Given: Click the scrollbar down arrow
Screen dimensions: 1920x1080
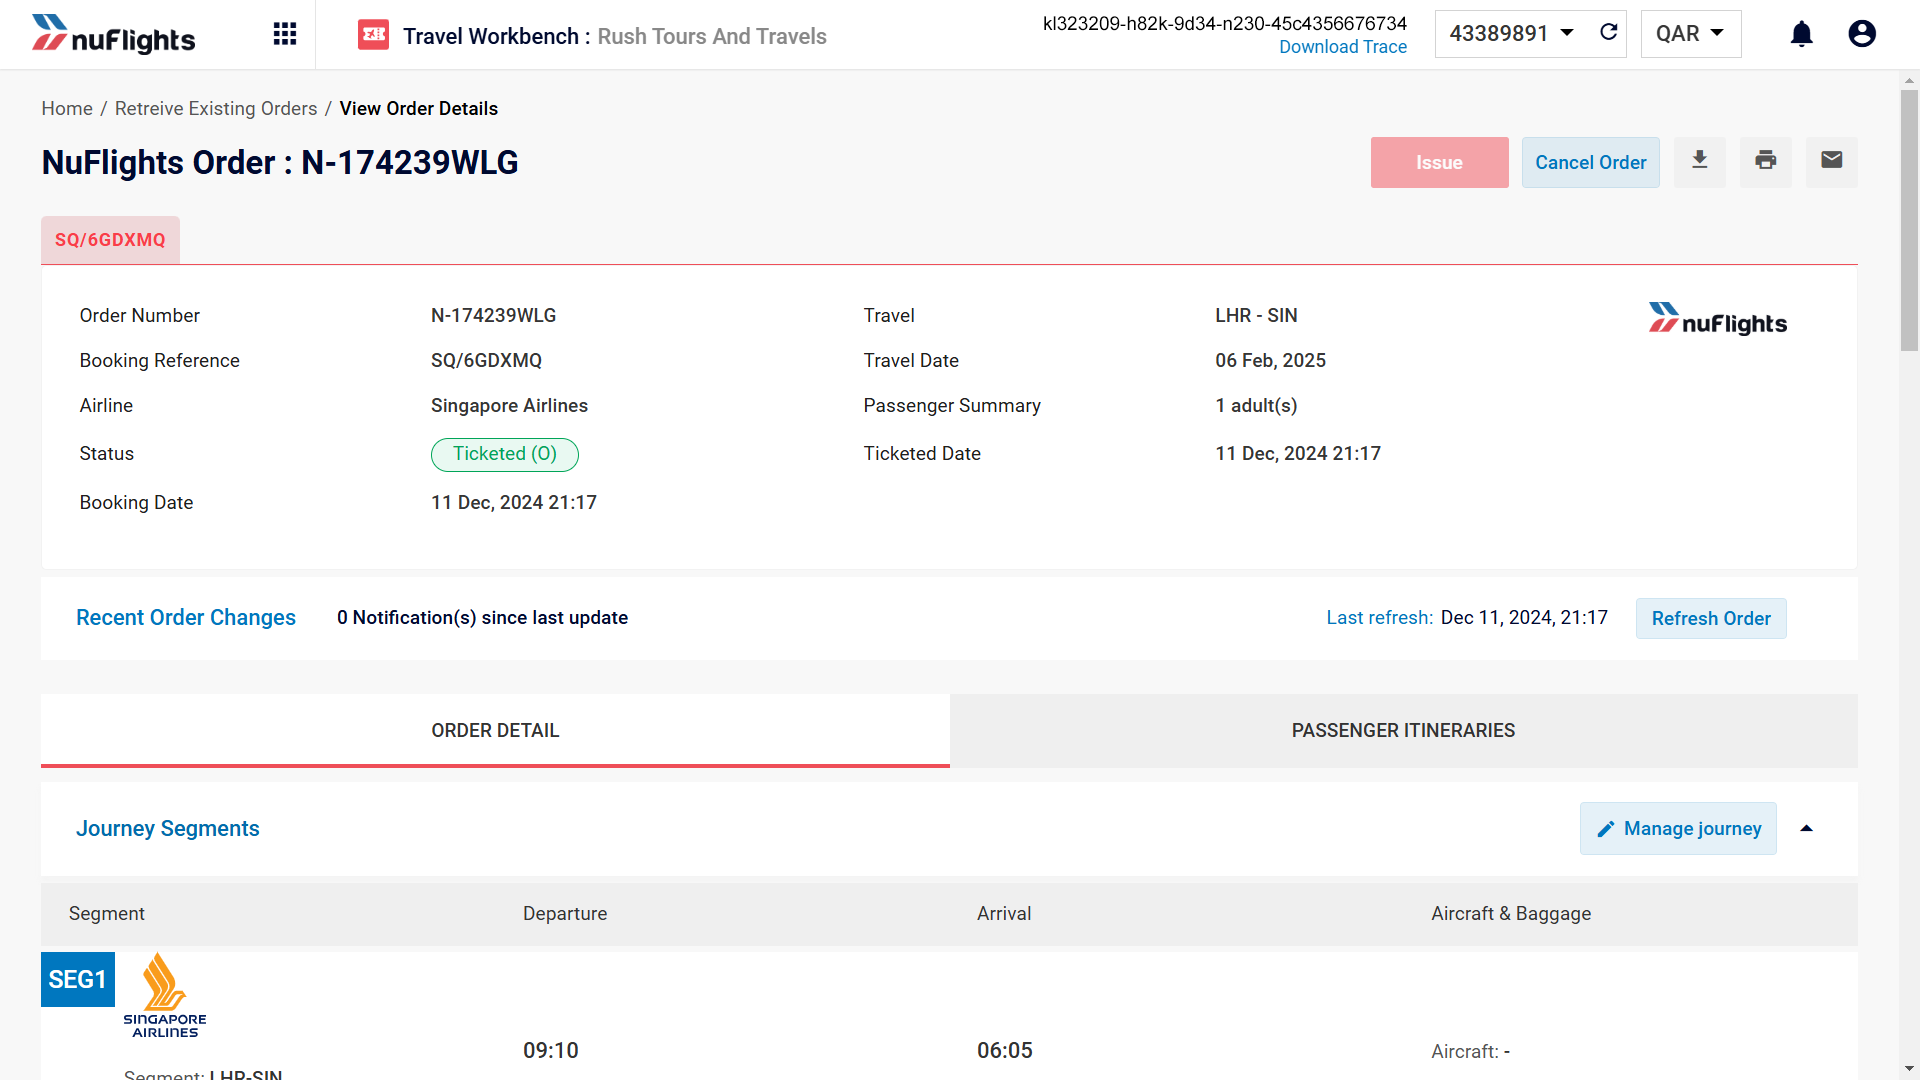Looking at the screenshot, I should [x=1909, y=1069].
